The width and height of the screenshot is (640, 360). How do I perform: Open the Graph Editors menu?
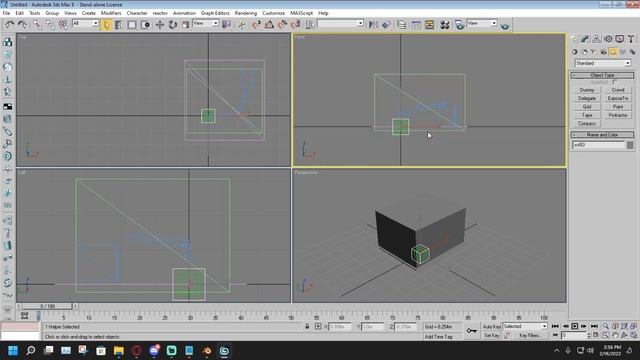click(215, 13)
